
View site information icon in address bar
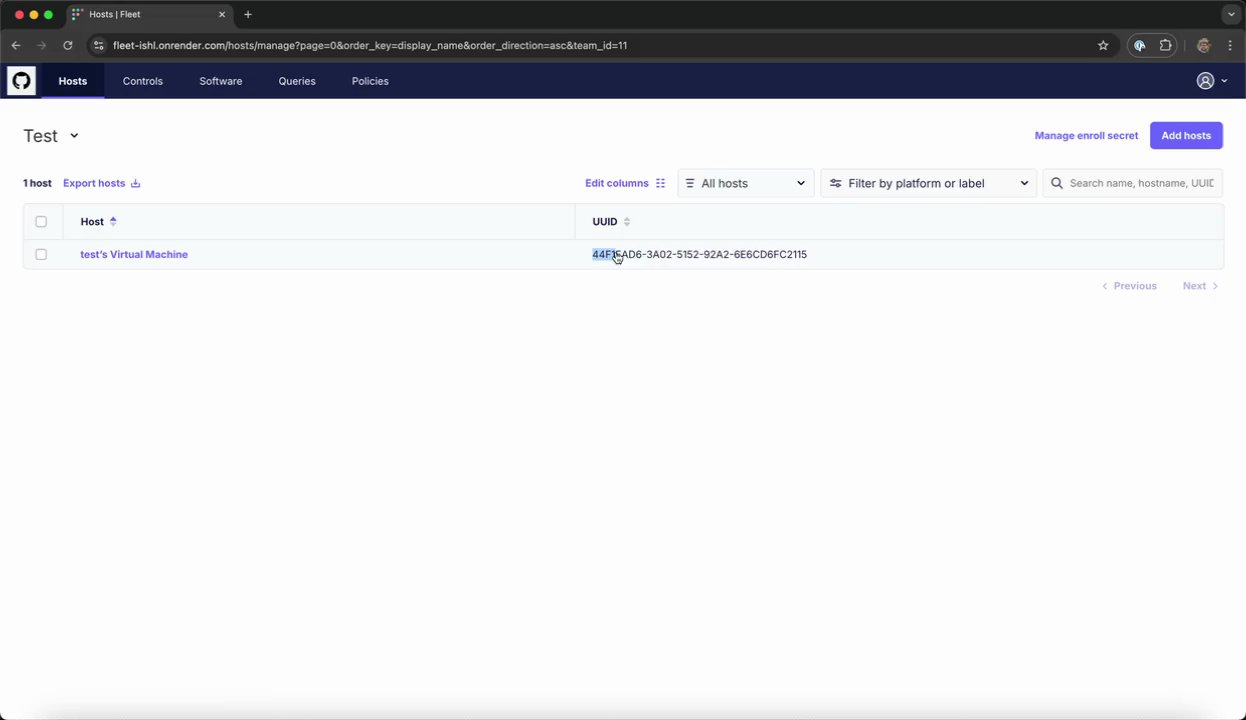pos(98,45)
